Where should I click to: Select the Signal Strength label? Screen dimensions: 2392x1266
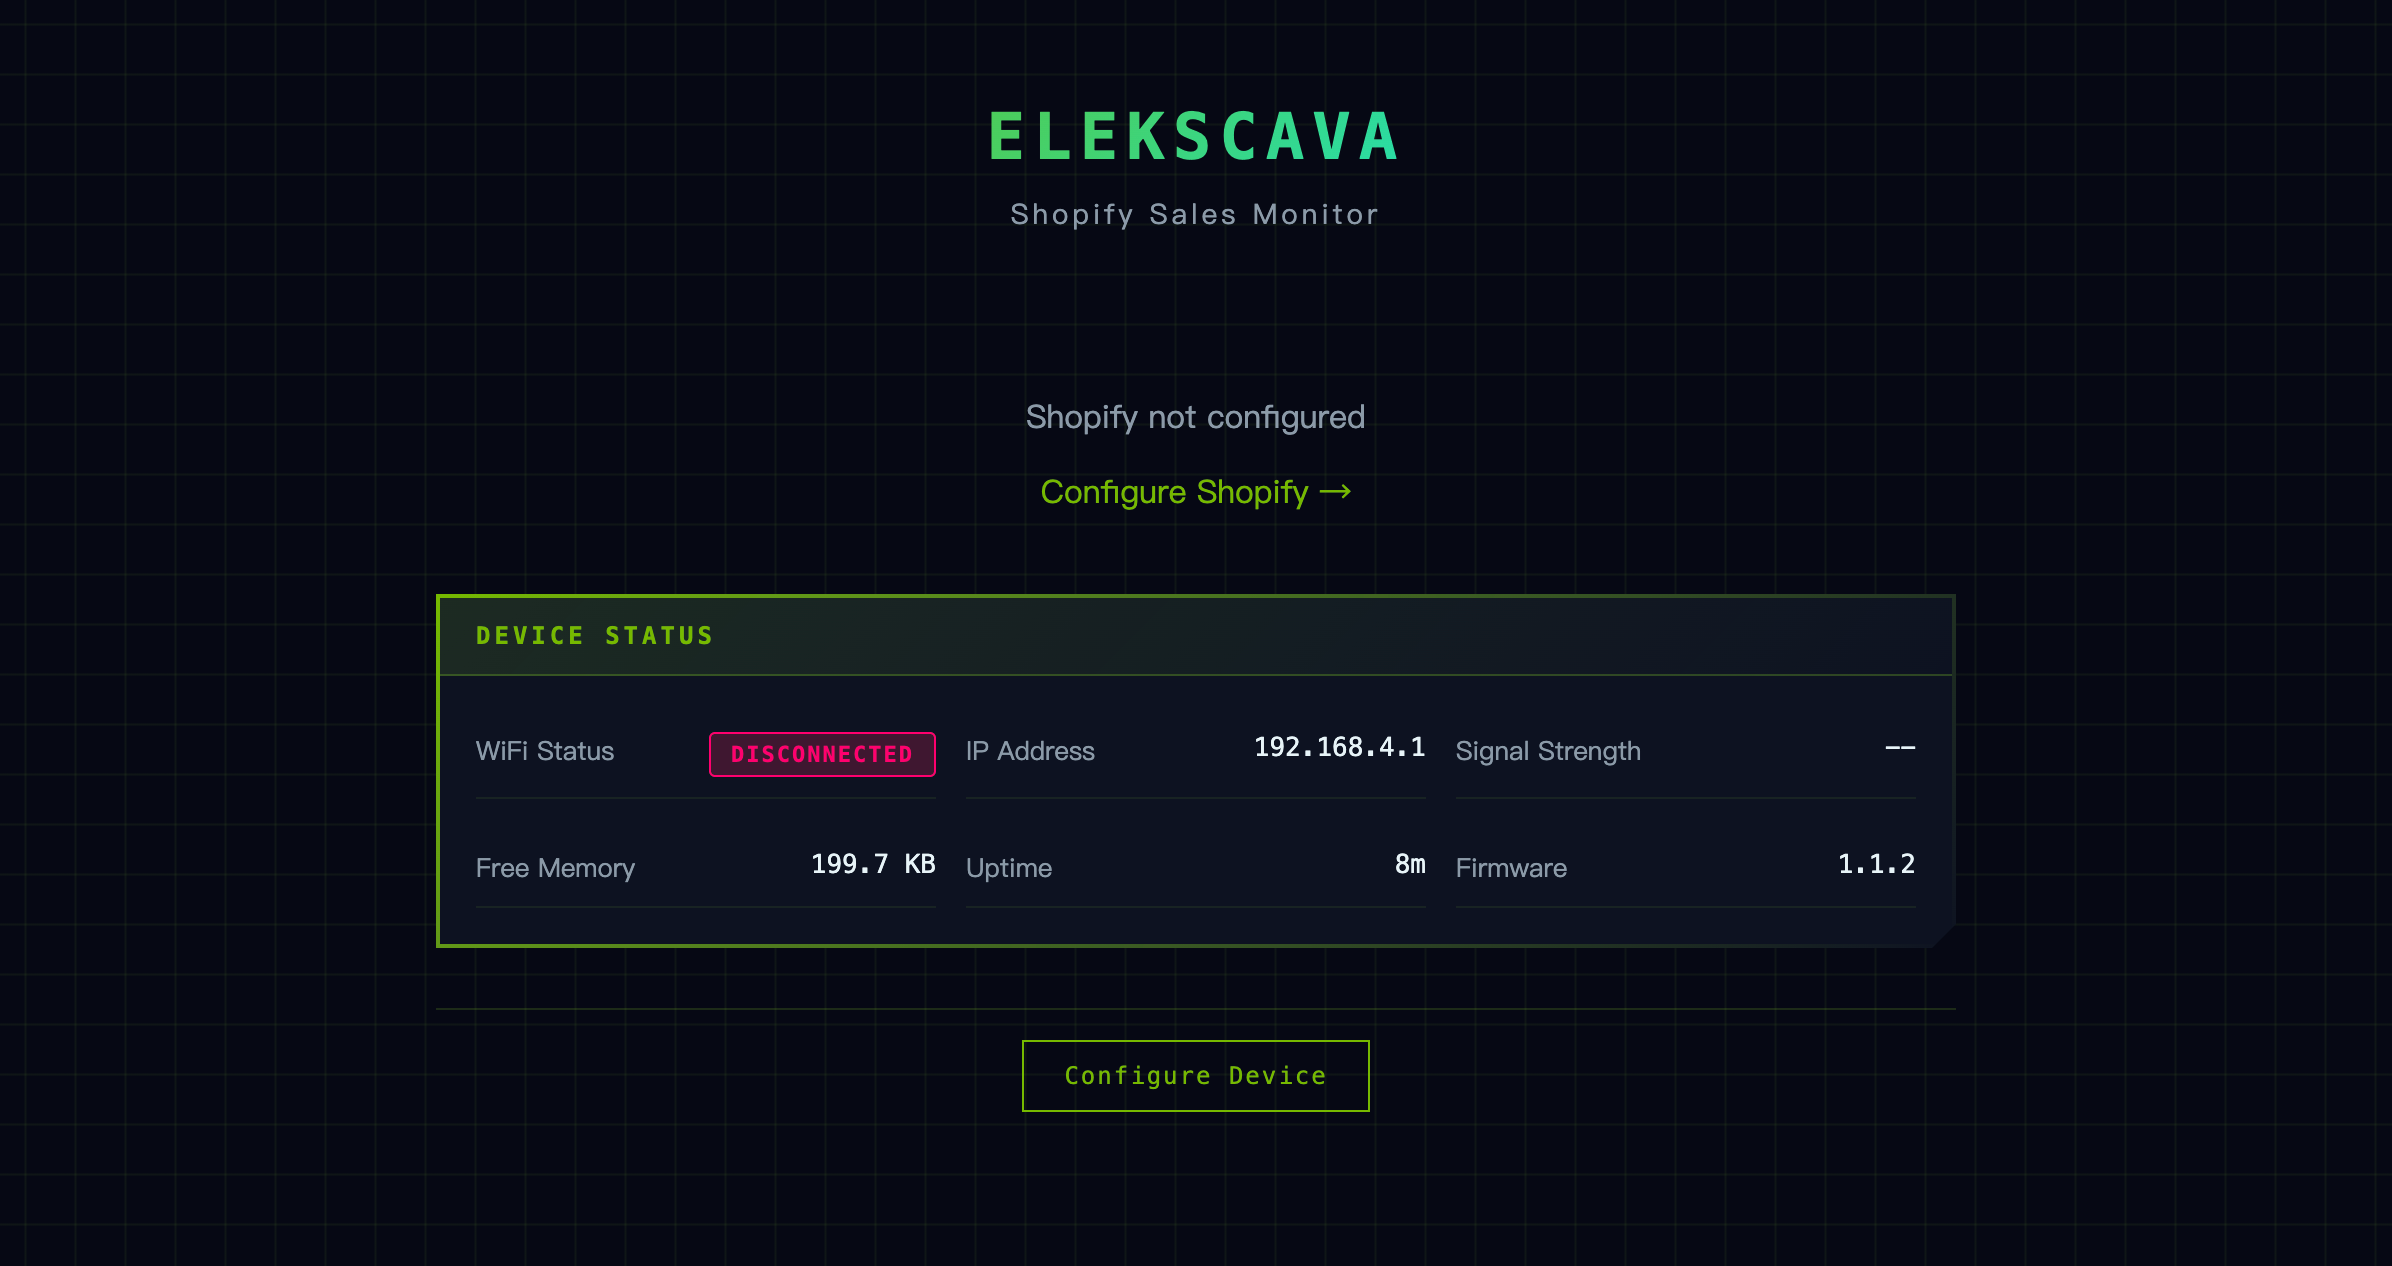point(1548,751)
